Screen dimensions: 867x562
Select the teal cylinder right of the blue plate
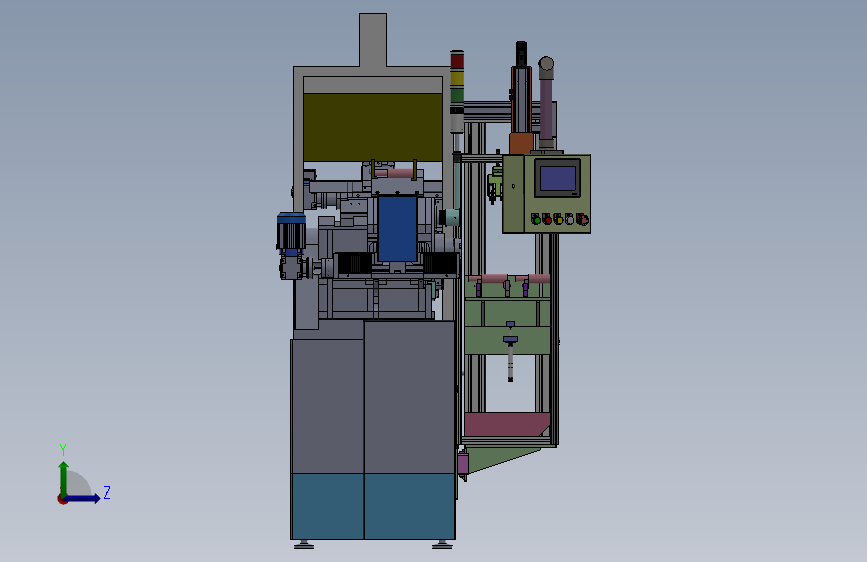click(450, 217)
